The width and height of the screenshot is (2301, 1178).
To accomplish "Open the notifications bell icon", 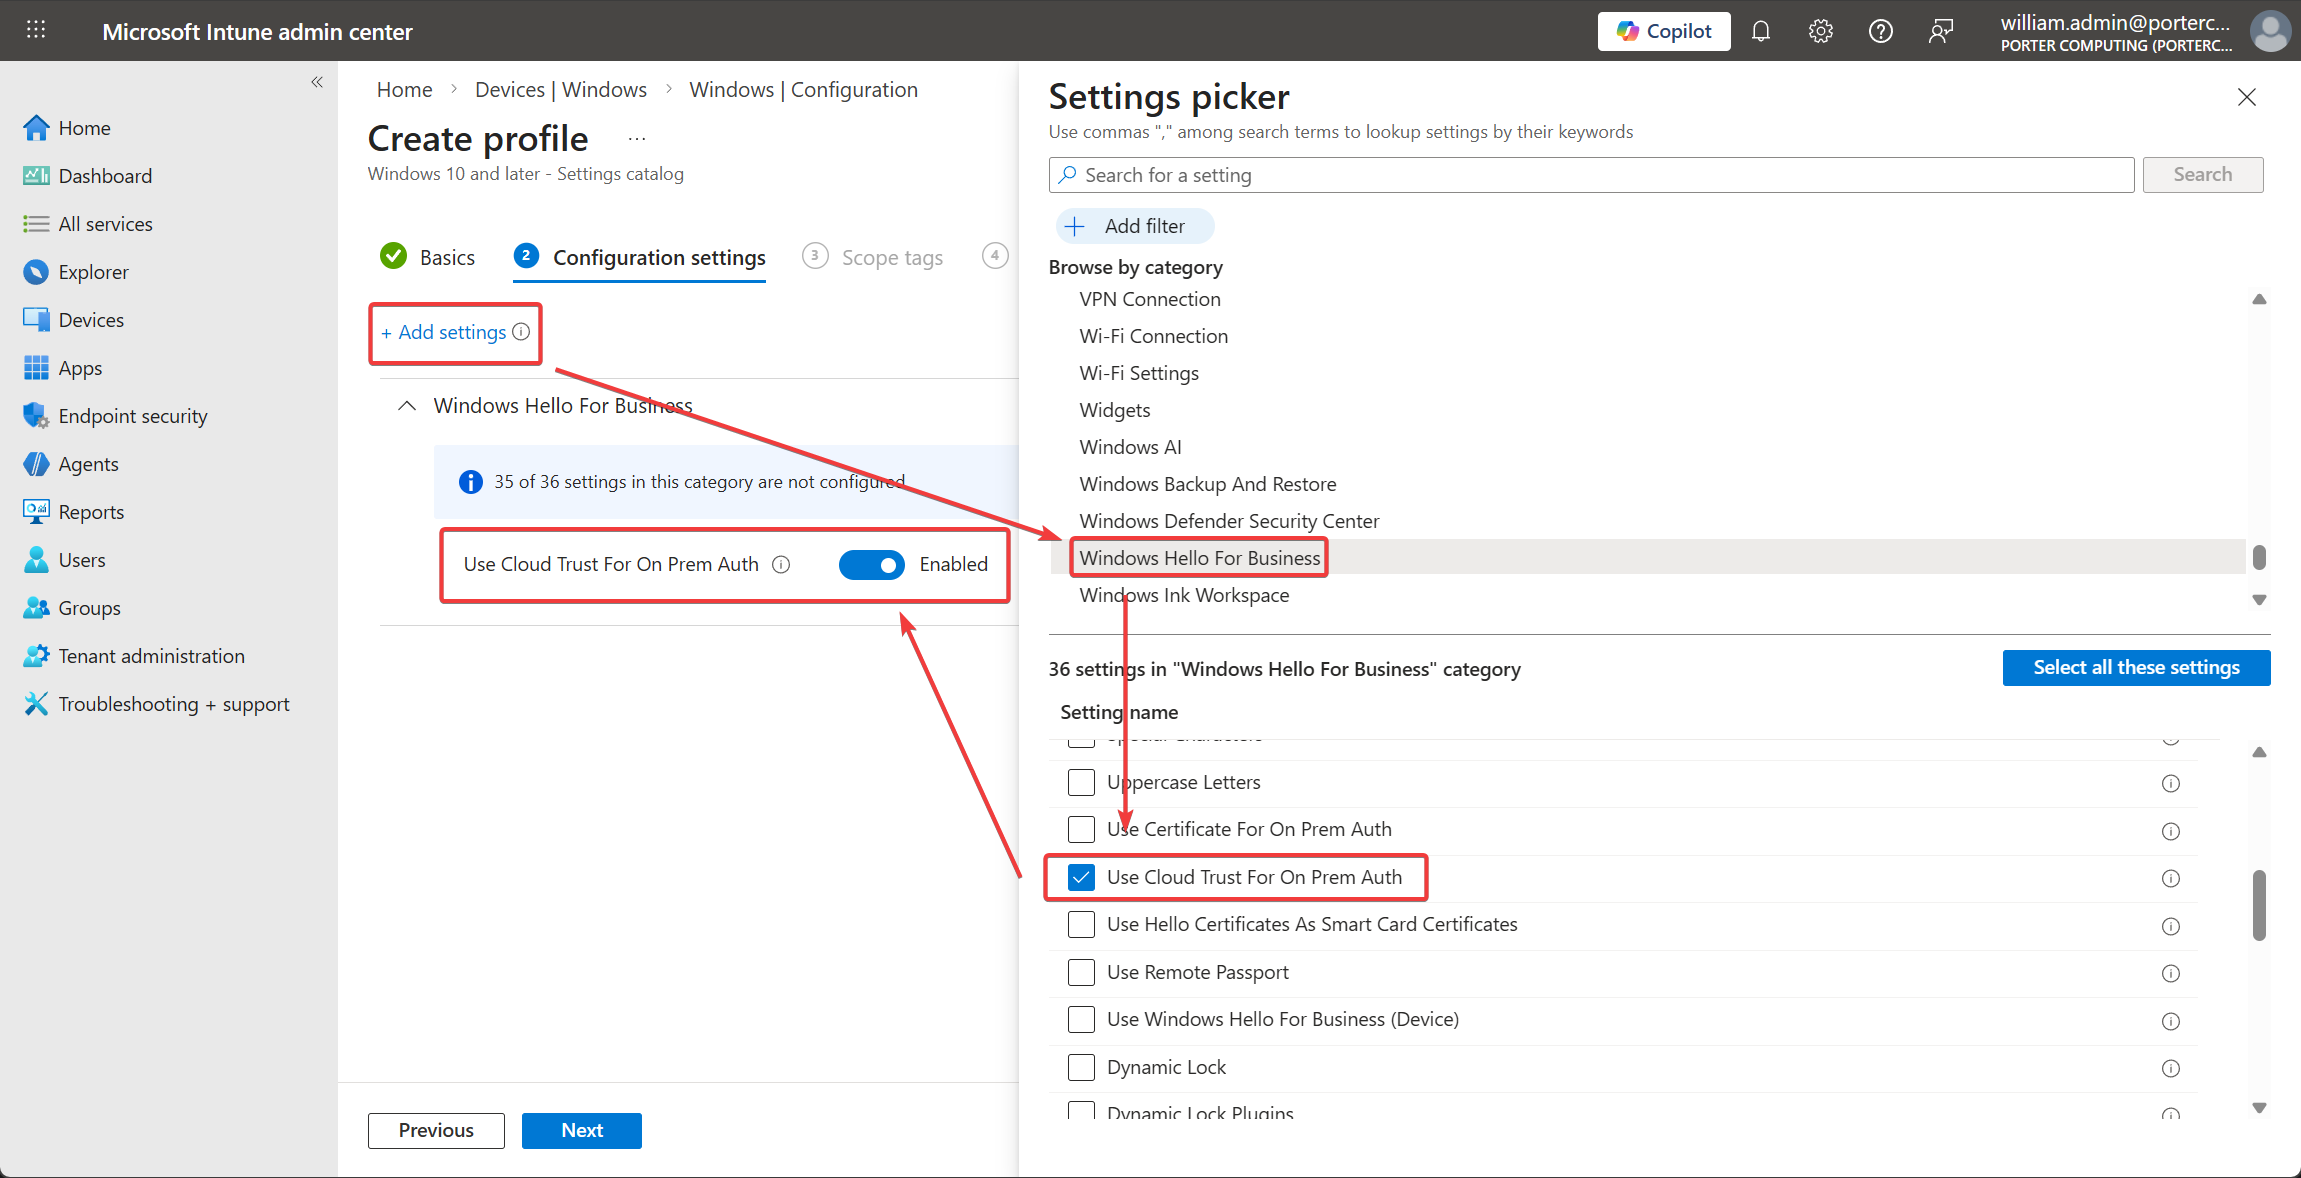I will coord(1761,32).
